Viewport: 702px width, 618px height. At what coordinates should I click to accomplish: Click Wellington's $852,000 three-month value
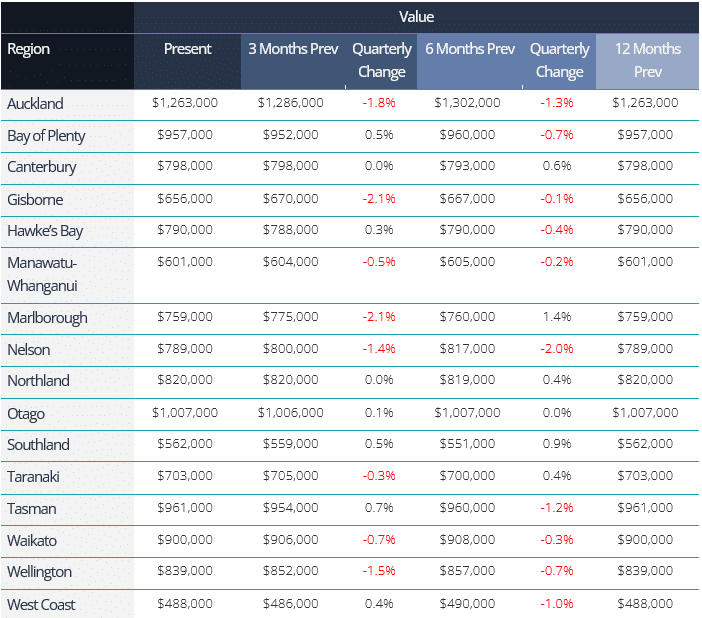pyautogui.click(x=291, y=571)
